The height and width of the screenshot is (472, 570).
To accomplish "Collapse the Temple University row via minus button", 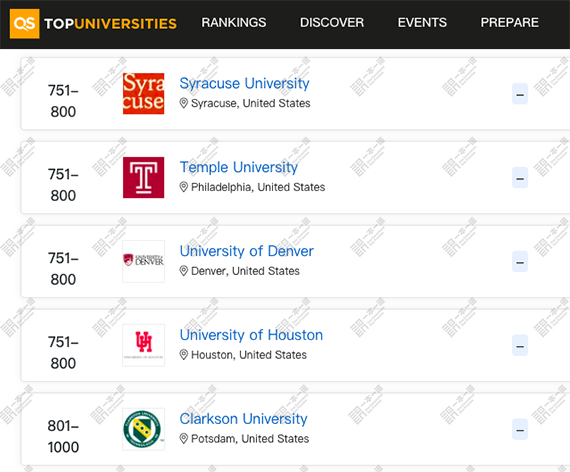I will [x=520, y=178].
